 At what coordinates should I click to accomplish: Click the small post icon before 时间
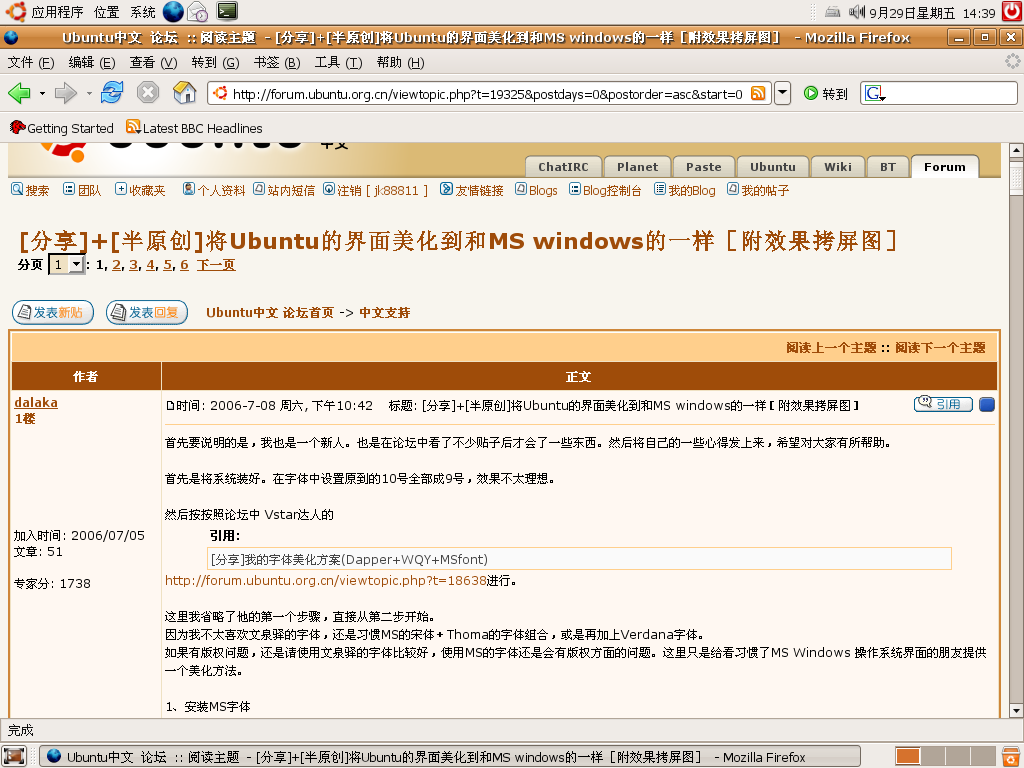(170, 406)
